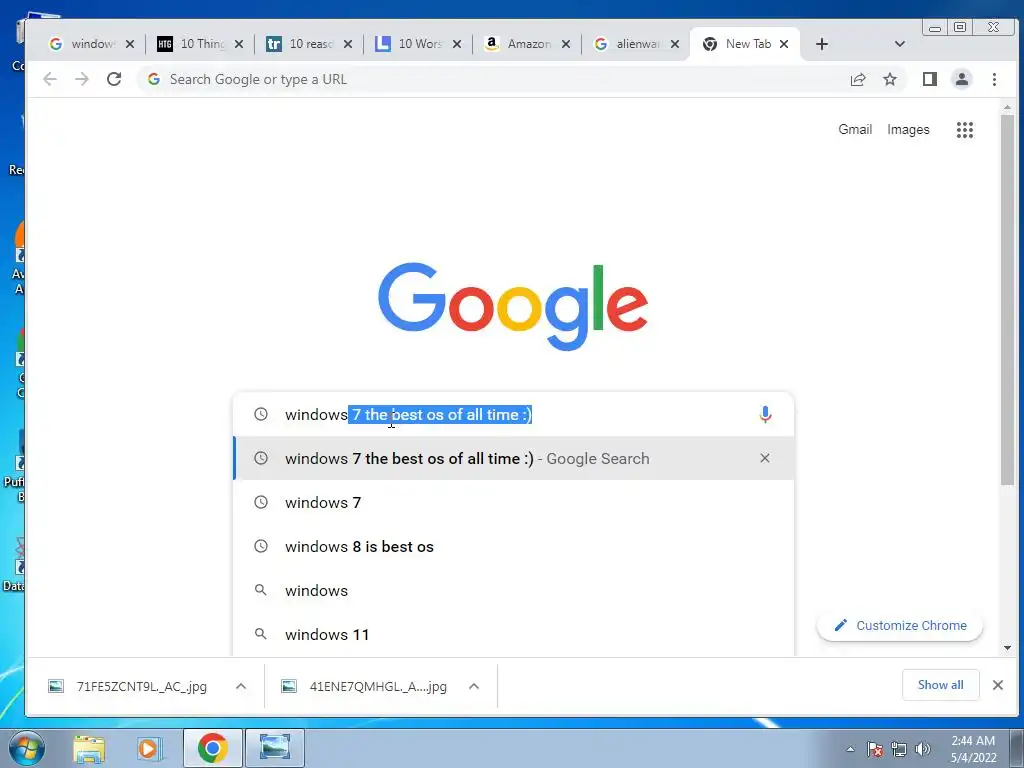Open a new tab with plus button
The image size is (1024, 768).
point(822,44)
